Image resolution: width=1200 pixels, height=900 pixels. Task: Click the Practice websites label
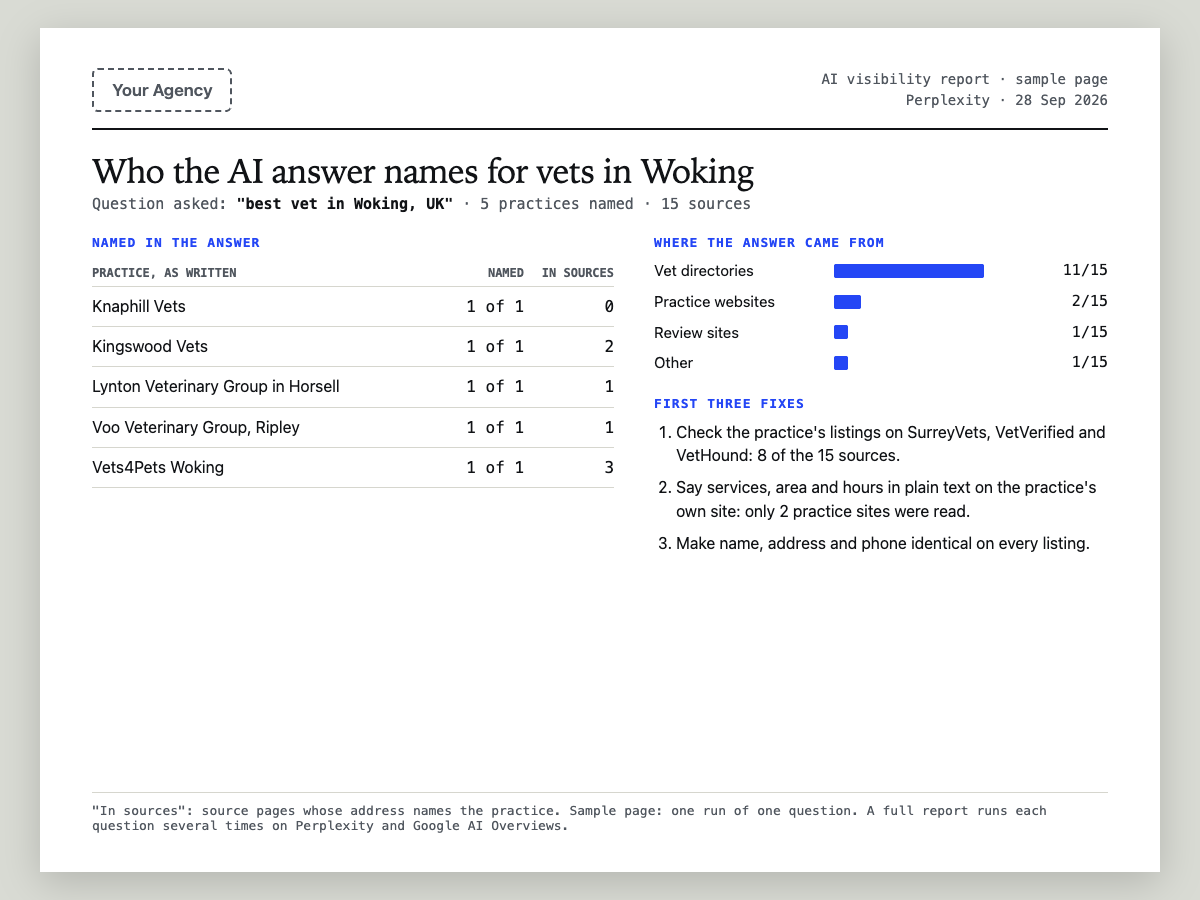click(714, 302)
